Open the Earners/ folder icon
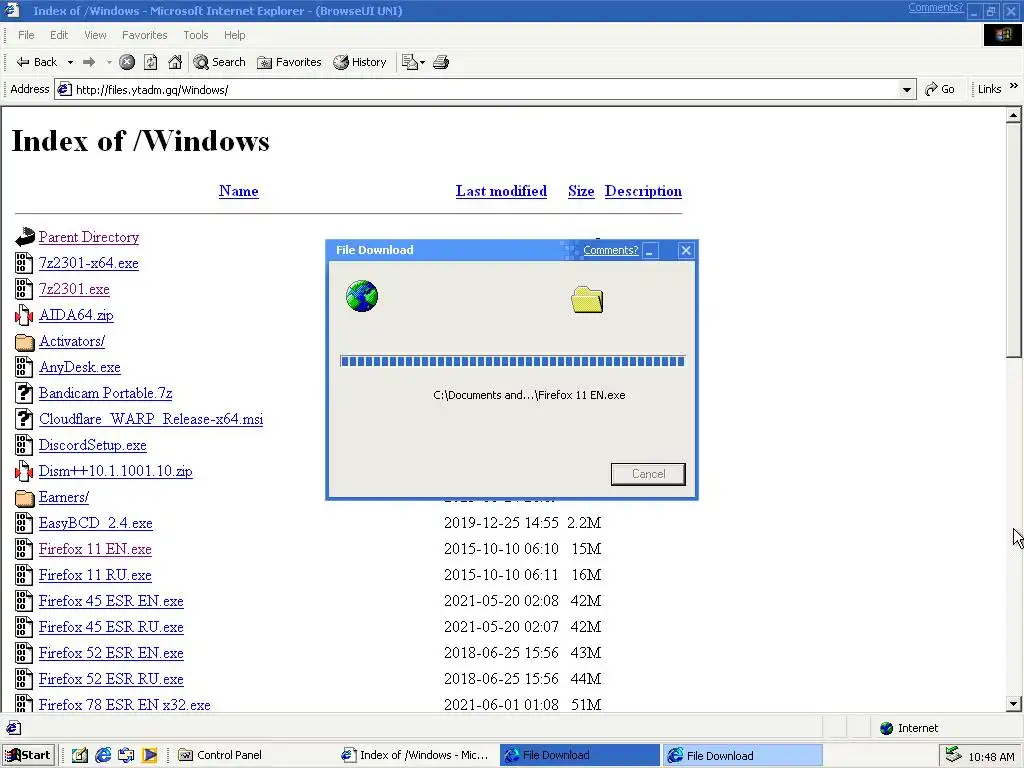This screenshot has width=1024, height=768. coord(24,498)
